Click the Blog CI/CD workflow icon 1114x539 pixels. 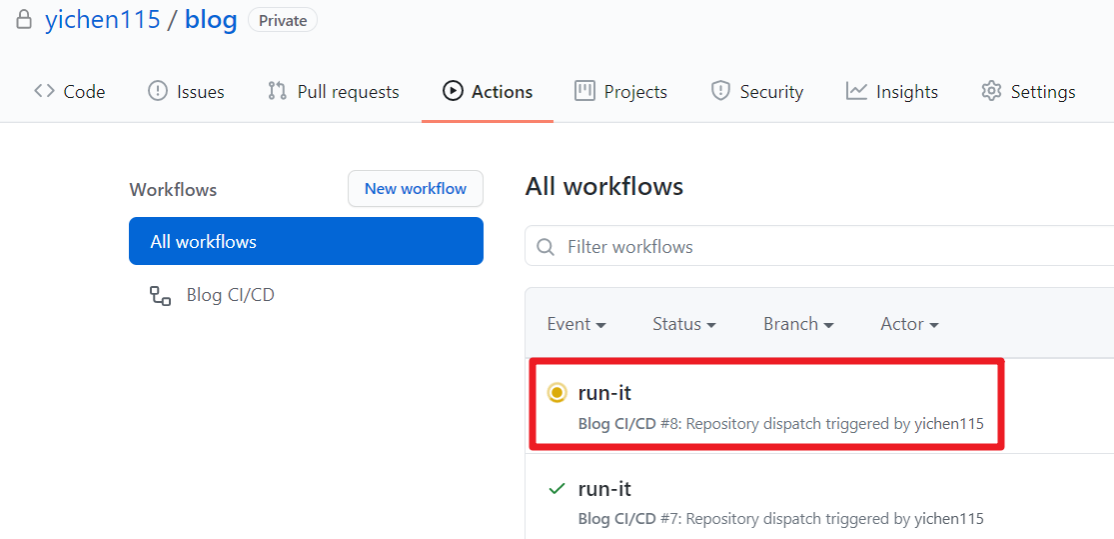tap(160, 295)
